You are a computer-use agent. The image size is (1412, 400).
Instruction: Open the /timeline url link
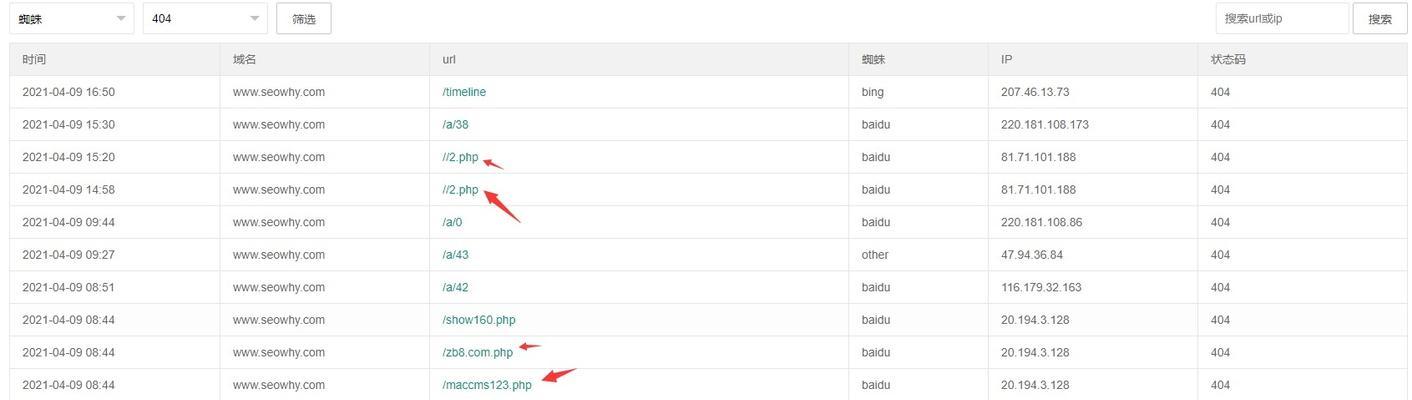pos(464,92)
